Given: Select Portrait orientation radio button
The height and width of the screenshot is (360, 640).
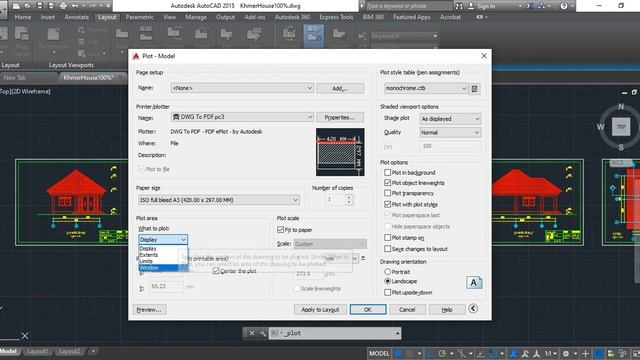Looking at the screenshot, I should [x=387, y=271].
